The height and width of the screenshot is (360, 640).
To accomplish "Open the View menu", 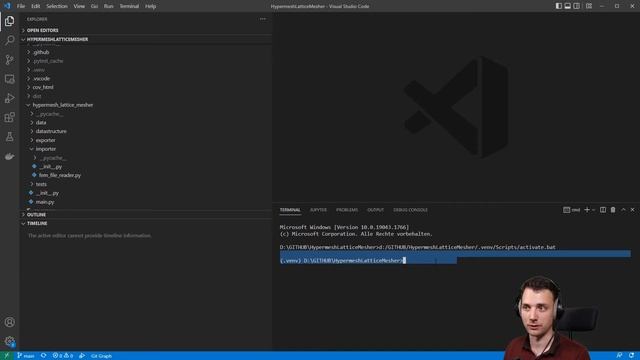I will (x=79, y=6).
